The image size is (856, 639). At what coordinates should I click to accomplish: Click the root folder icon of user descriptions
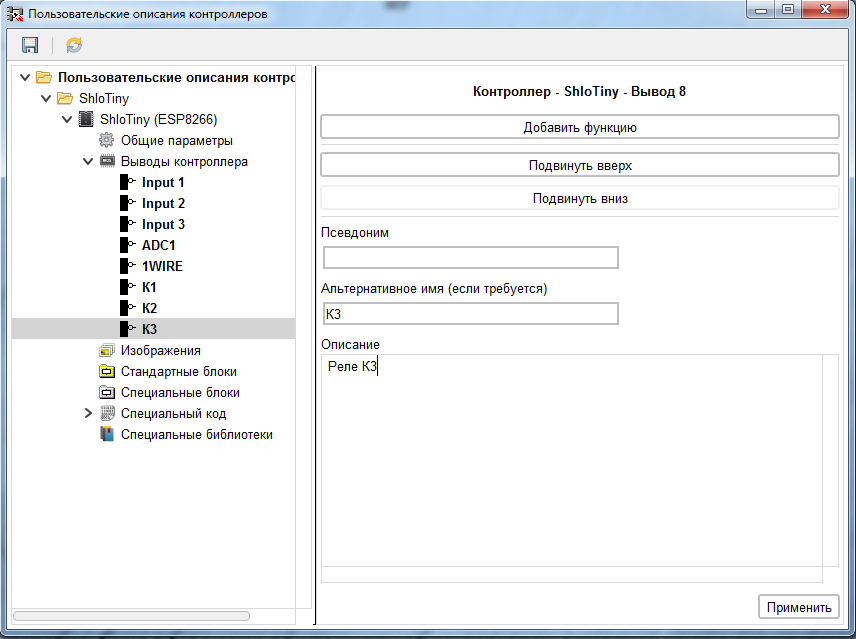click(x=44, y=77)
